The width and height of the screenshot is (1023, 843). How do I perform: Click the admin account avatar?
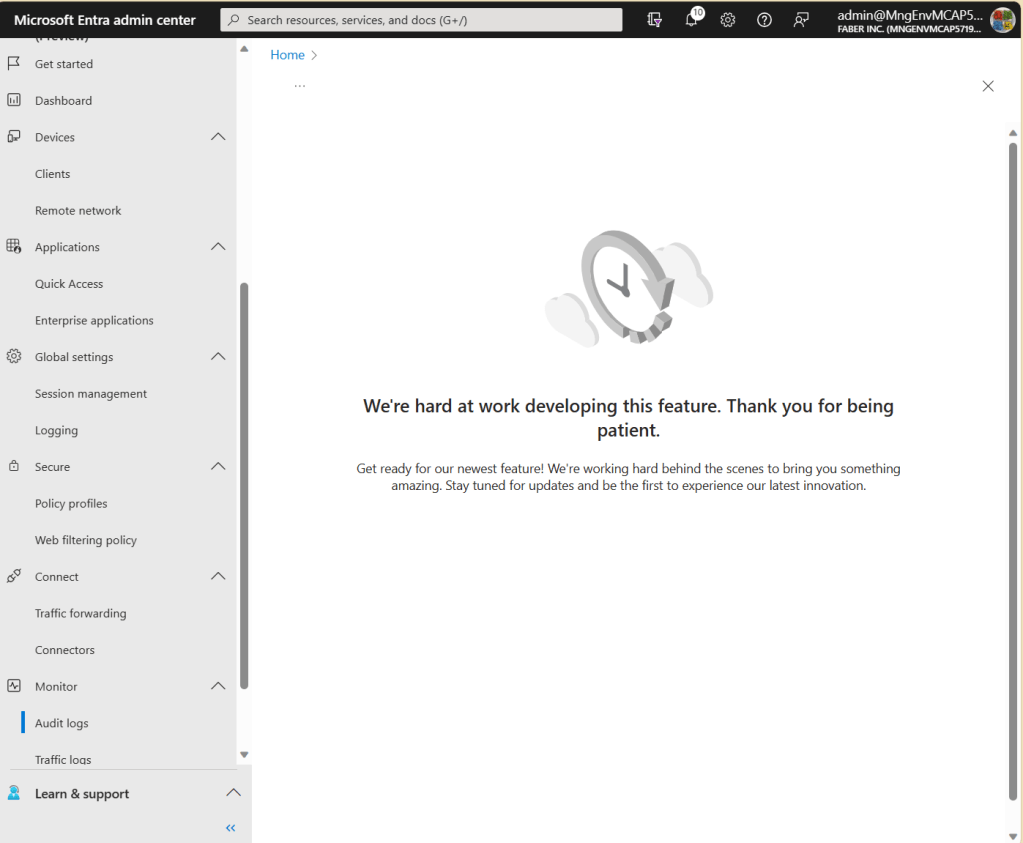(1002, 20)
